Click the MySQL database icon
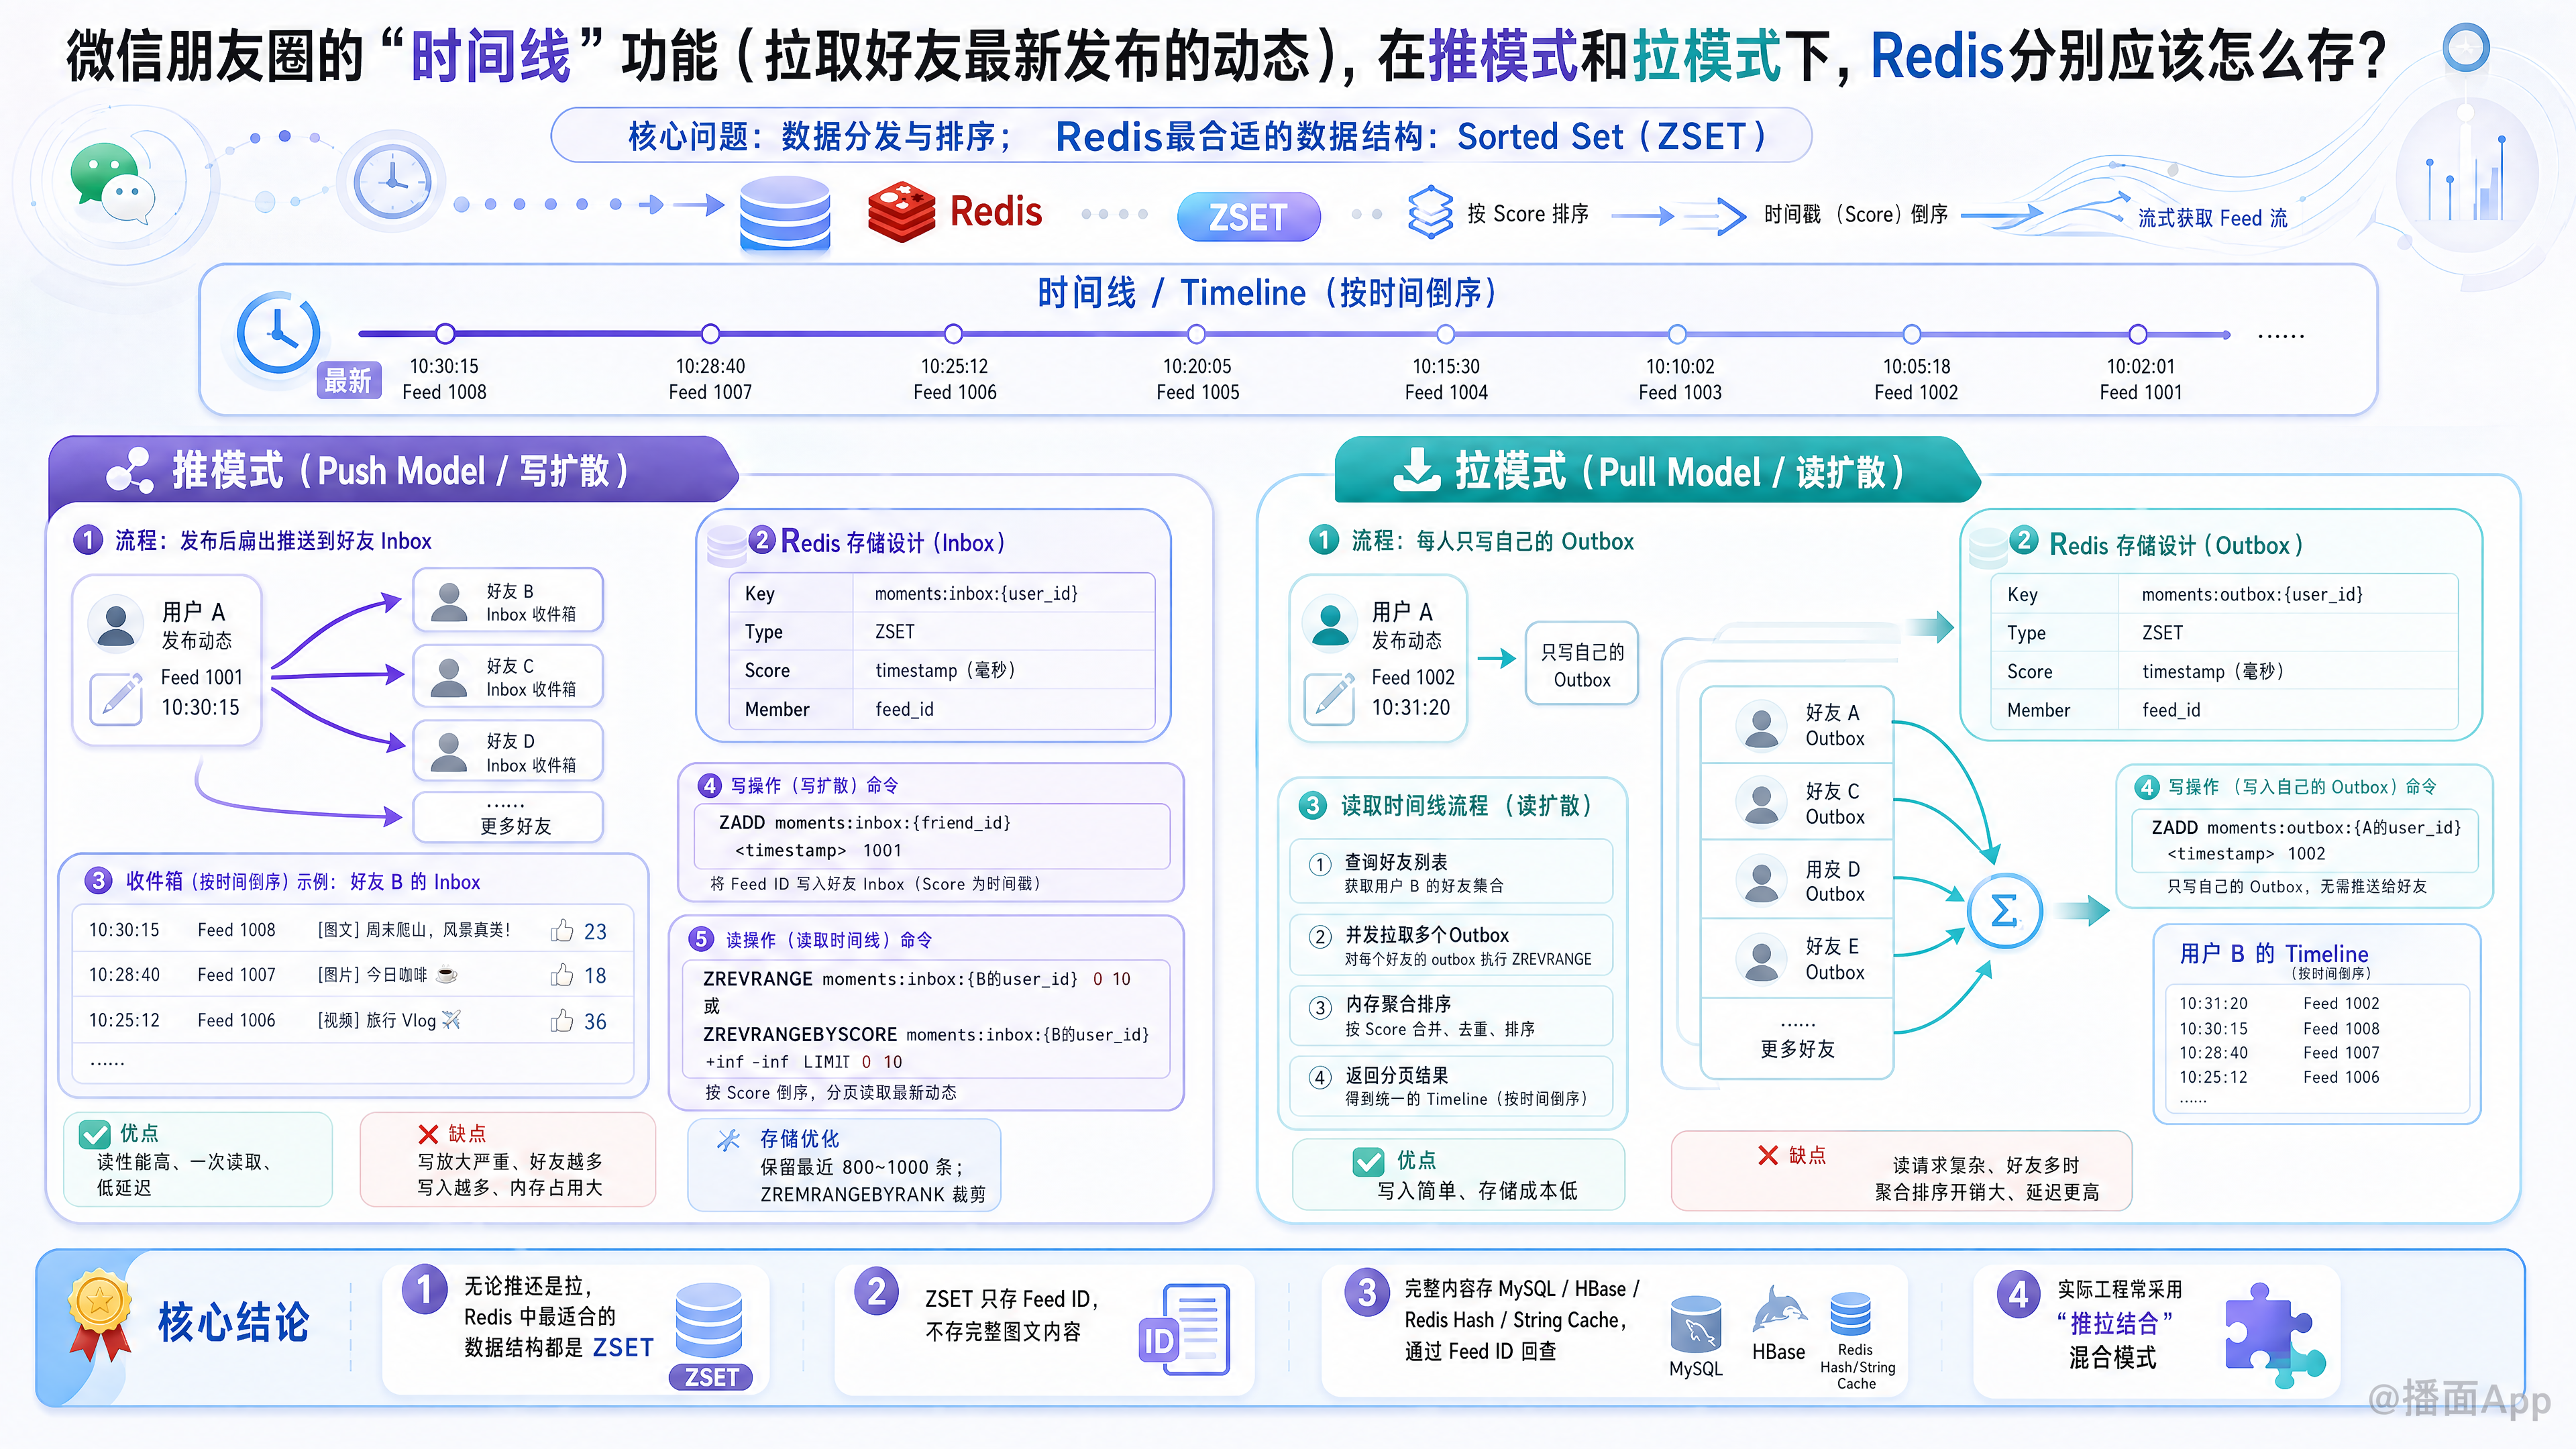The height and width of the screenshot is (1449, 2576). coord(1696,1324)
